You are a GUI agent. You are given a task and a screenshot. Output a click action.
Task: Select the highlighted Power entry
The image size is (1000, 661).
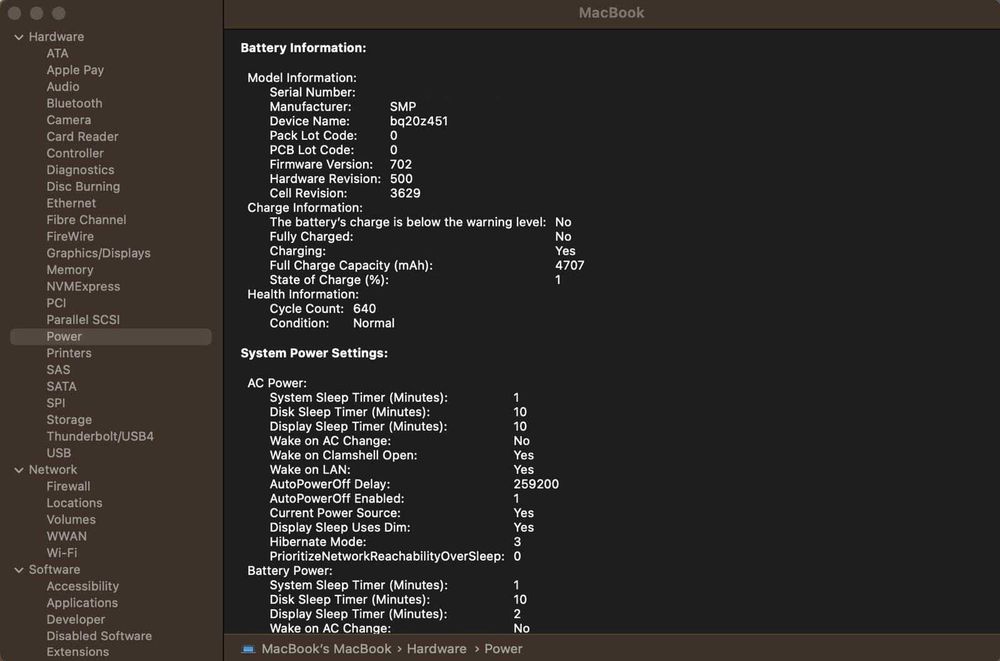(111, 336)
